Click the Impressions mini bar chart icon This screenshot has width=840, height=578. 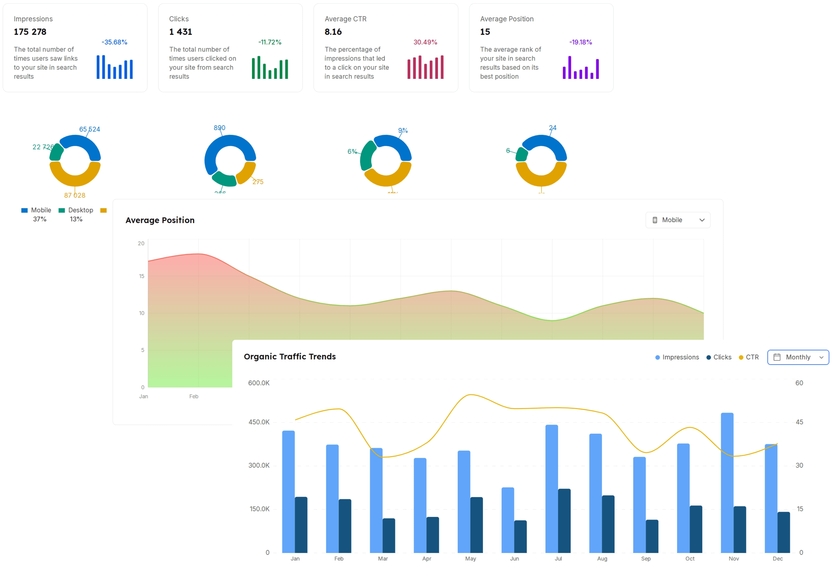pos(115,67)
